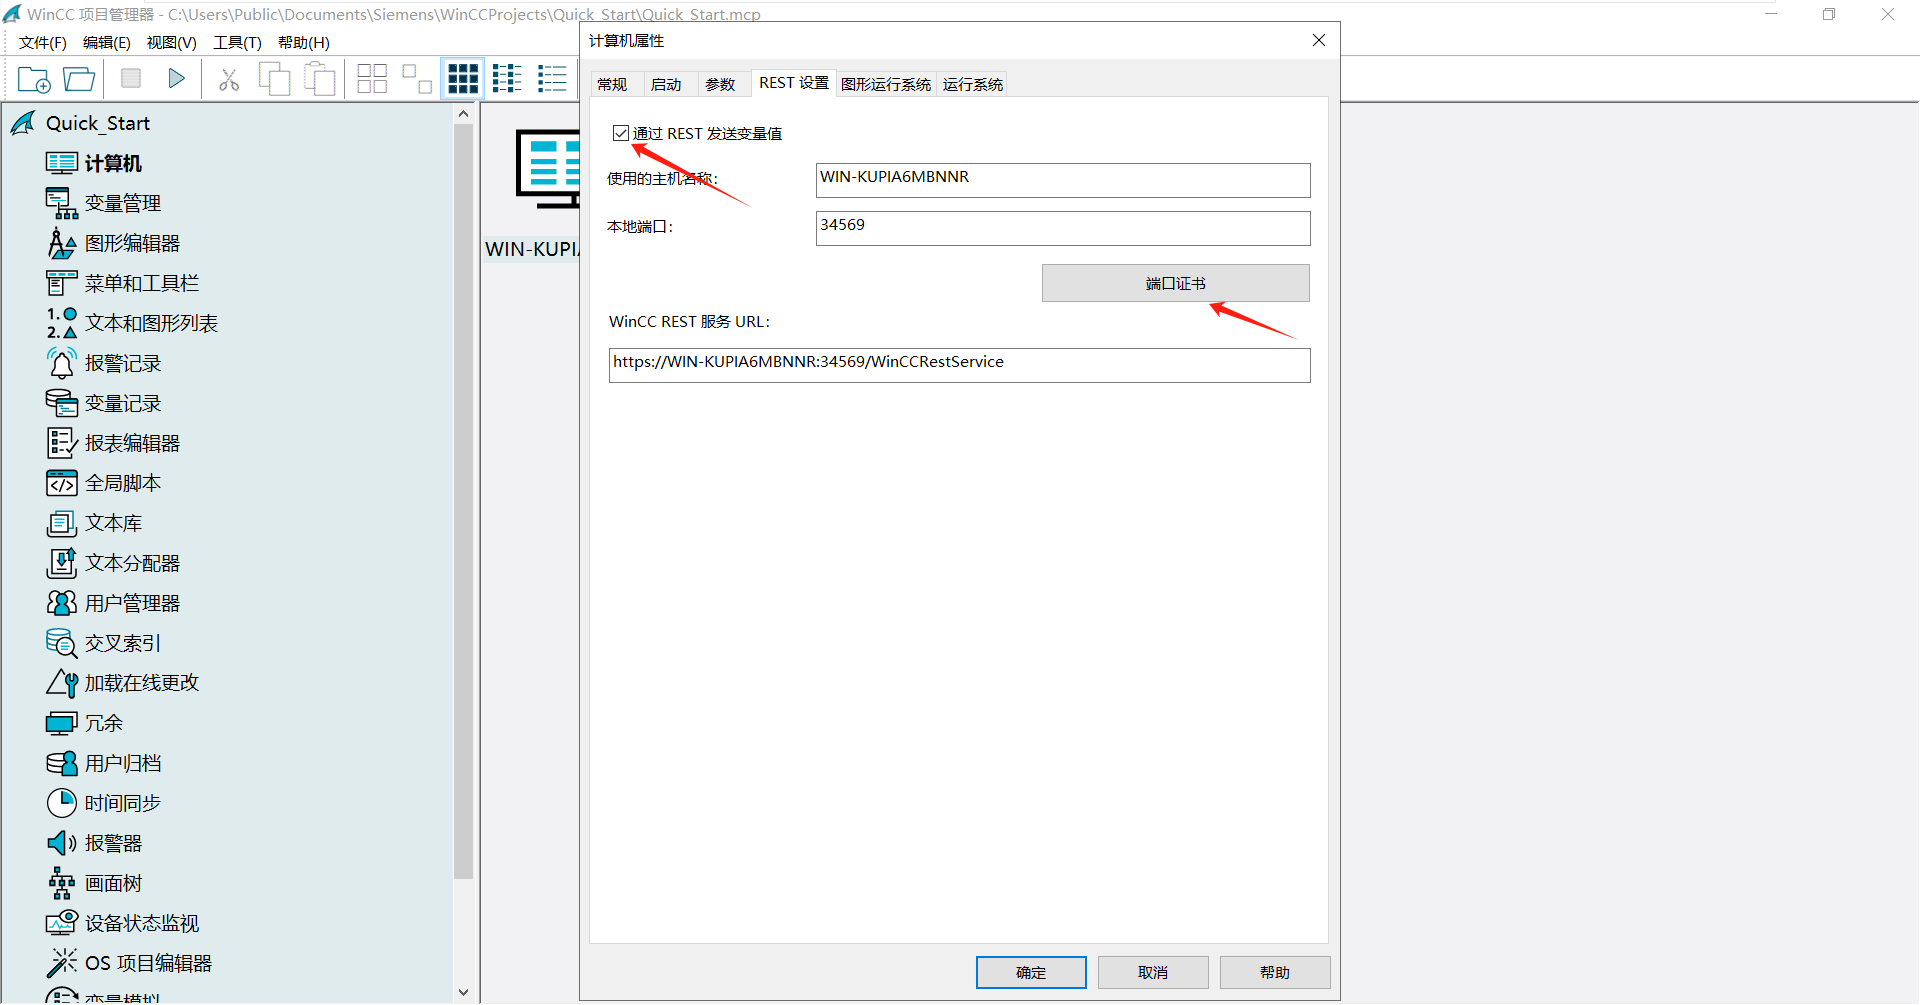Viewport: 1920px width, 1005px height.
Task: Open the 工具(T) menu
Action: (237, 42)
